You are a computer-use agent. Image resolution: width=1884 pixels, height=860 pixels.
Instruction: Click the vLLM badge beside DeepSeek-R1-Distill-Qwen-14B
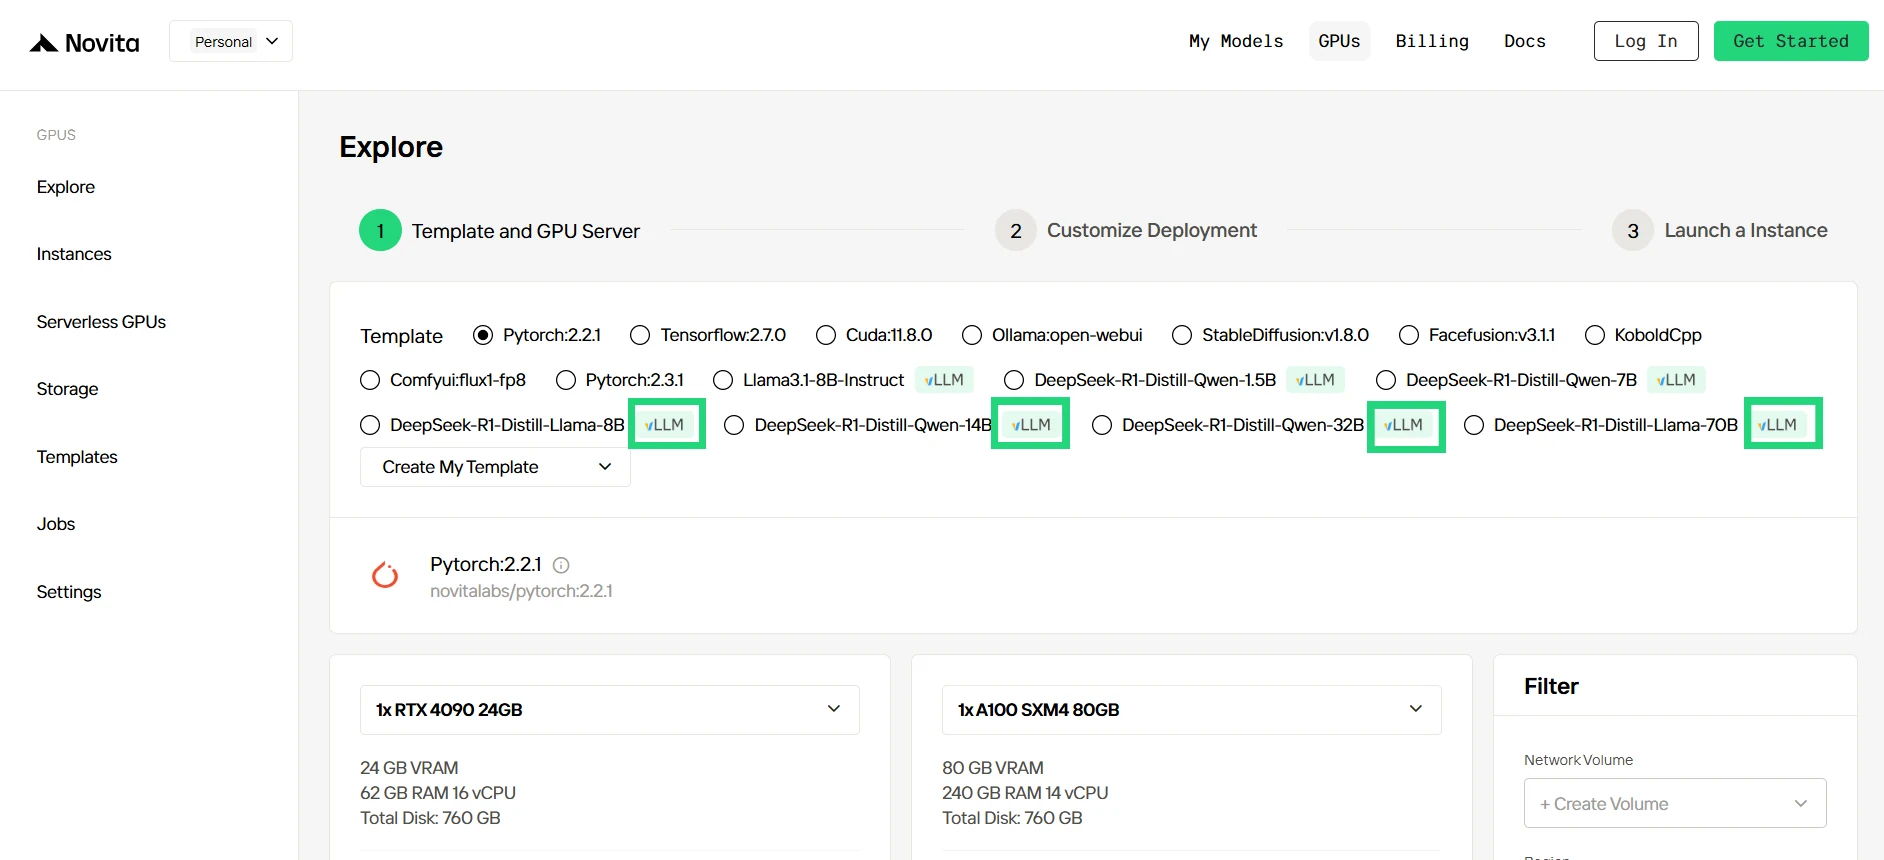click(x=1031, y=425)
